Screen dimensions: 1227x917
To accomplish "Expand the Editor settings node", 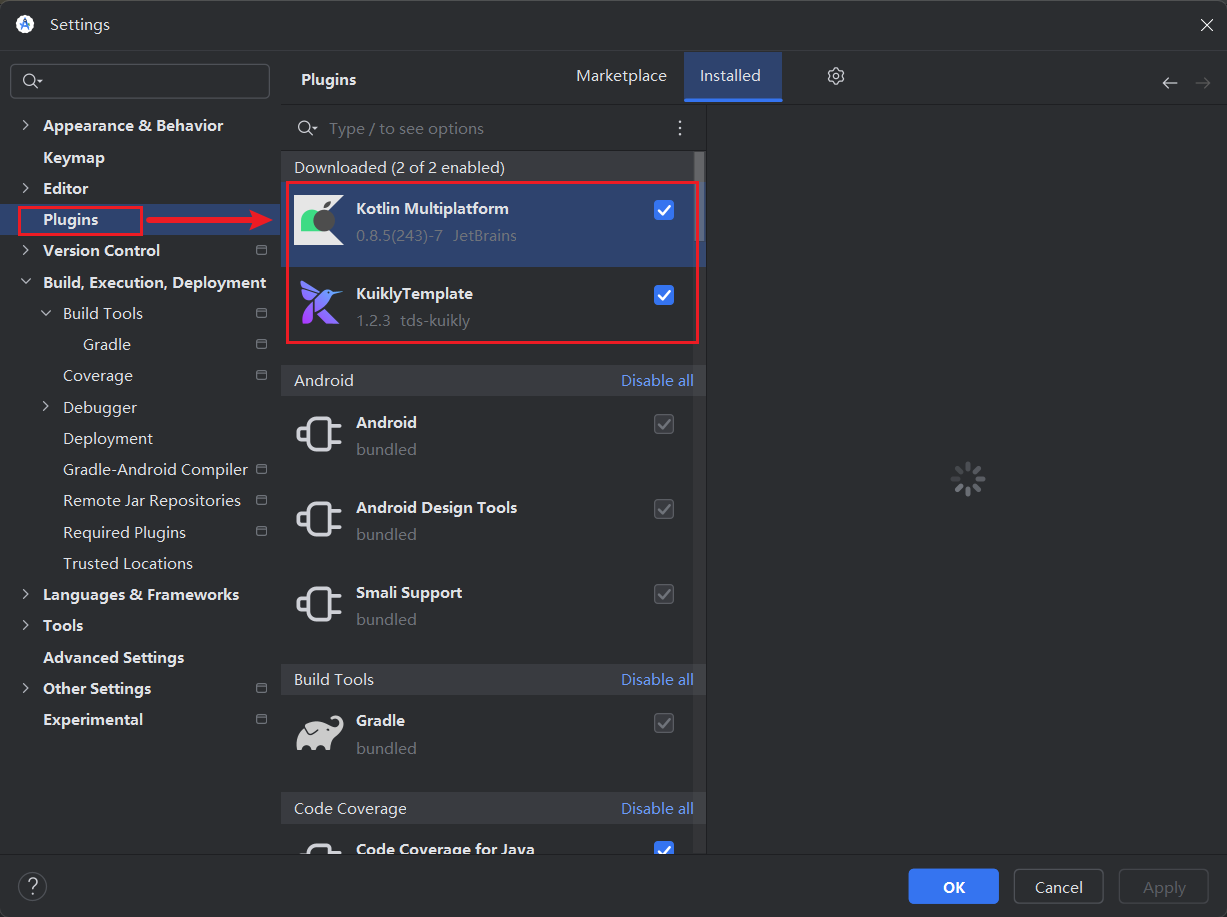I will tap(26, 188).
